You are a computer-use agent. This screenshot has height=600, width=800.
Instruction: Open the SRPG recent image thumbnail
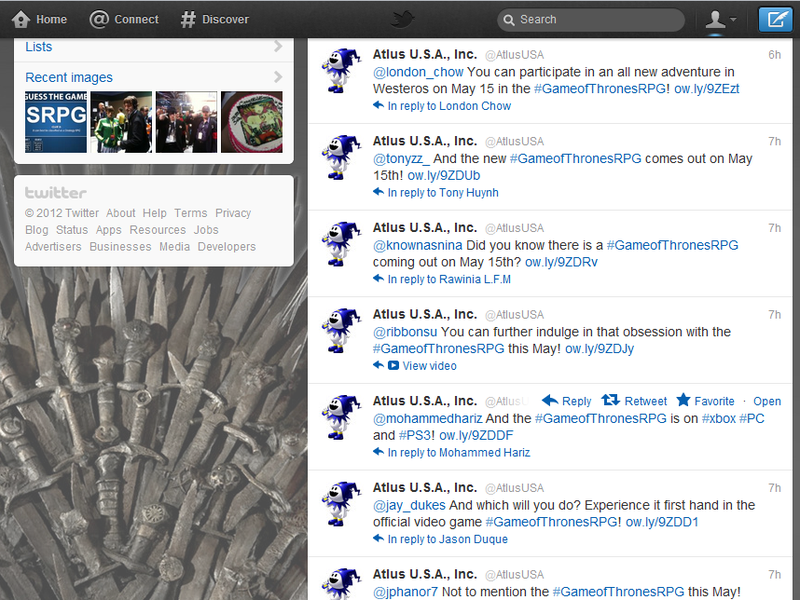click(x=56, y=122)
